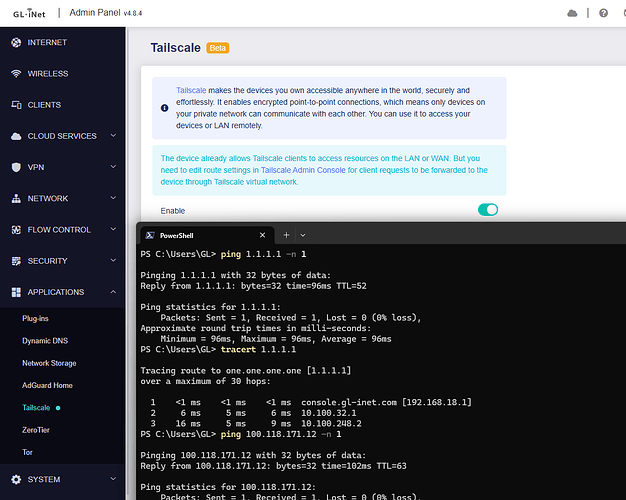Open Dynamic DNS page
The height and width of the screenshot is (500, 626).
pyautogui.click(x=45, y=341)
